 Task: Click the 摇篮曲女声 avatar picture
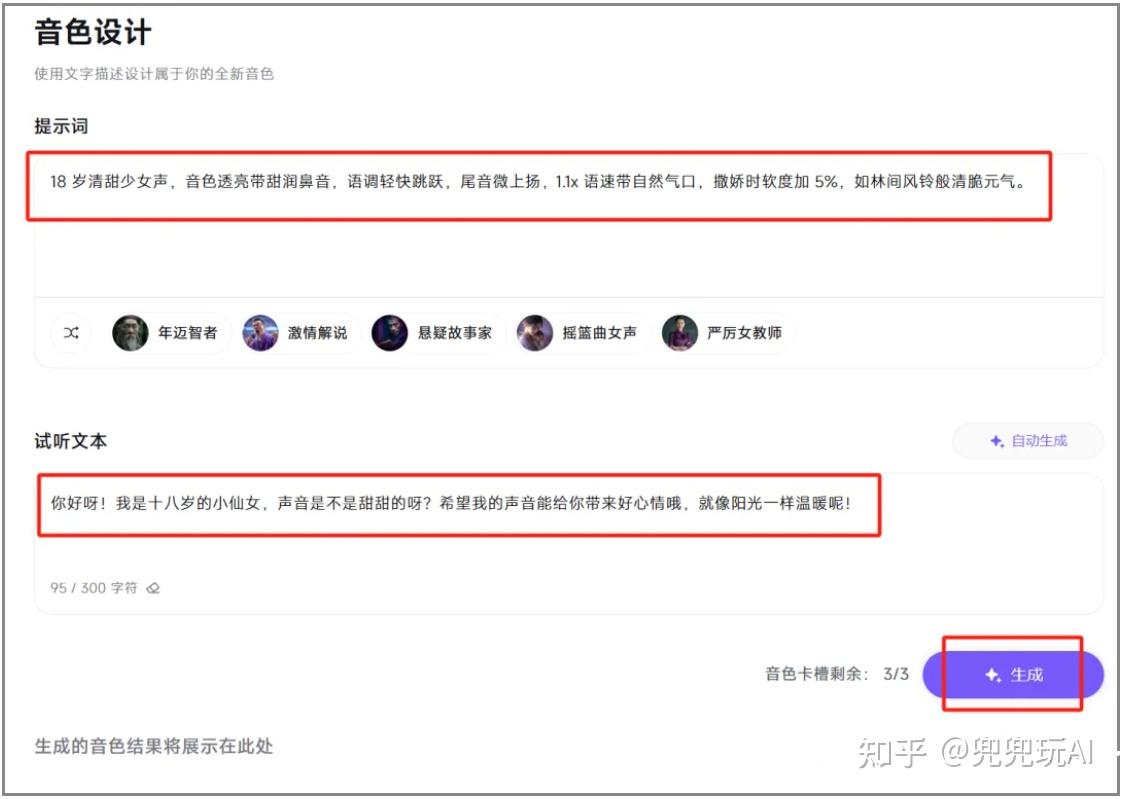point(535,333)
